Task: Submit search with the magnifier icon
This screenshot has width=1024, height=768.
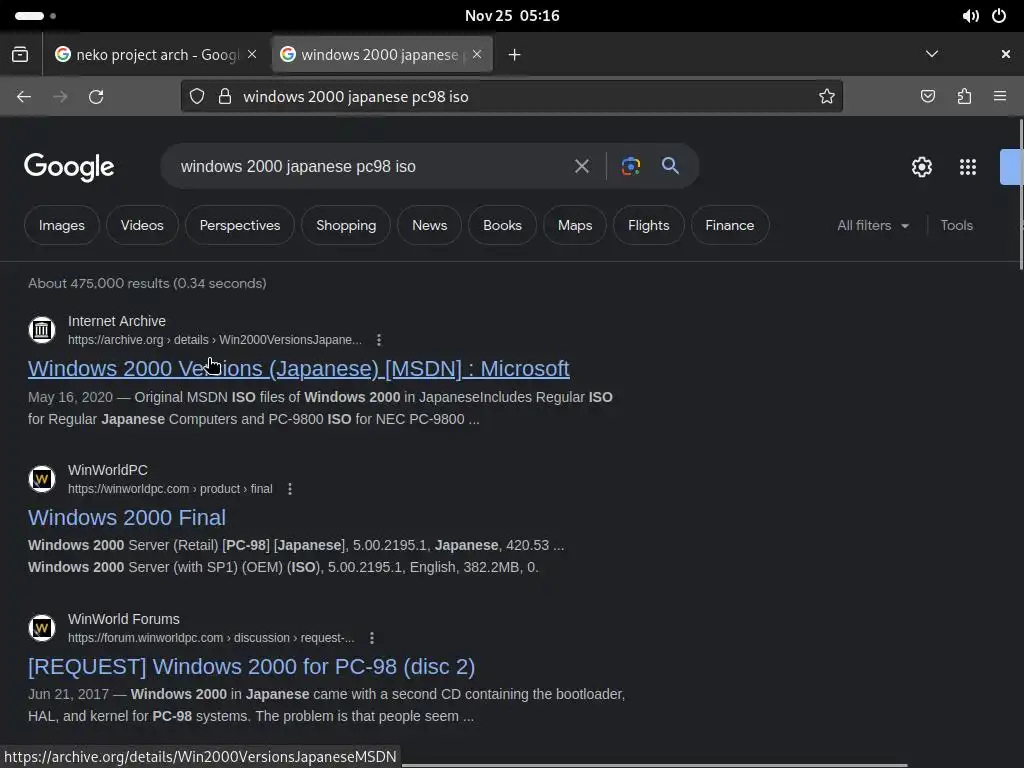Action: pos(670,166)
